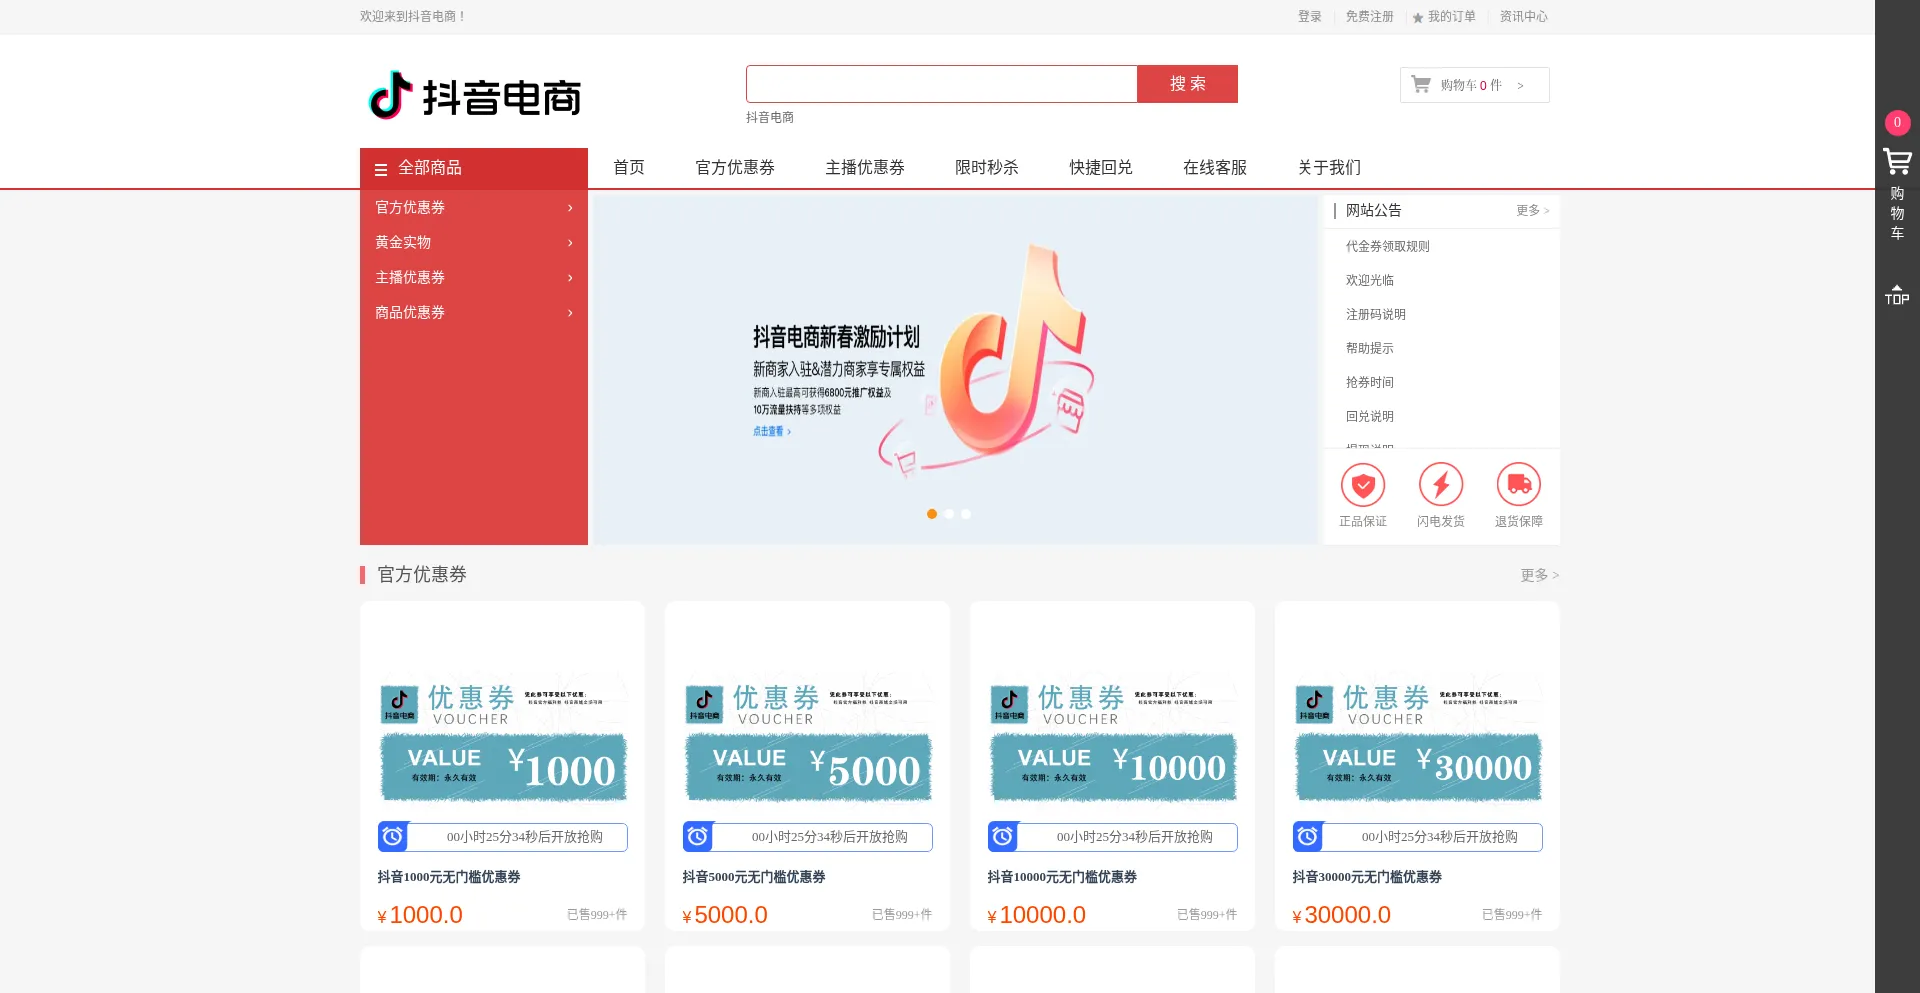The width and height of the screenshot is (1920, 993).
Task: Expand the 黄金实物 sidebar category arrow
Action: coord(570,243)
